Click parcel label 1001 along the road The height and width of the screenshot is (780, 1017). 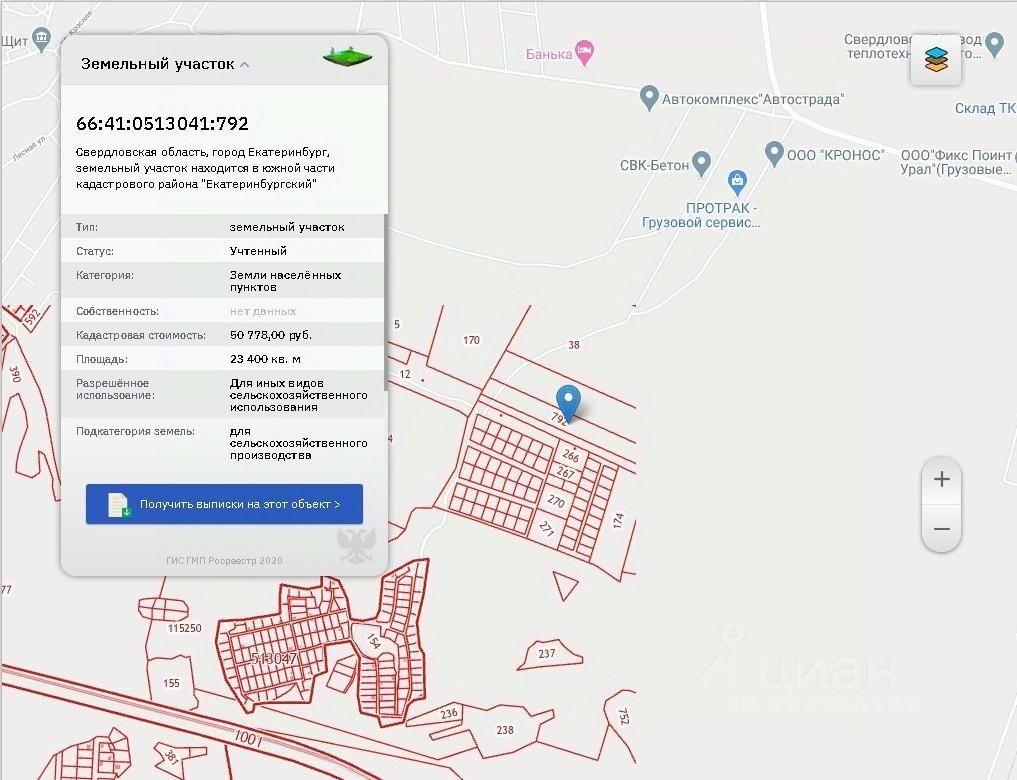tap(248, 738)
